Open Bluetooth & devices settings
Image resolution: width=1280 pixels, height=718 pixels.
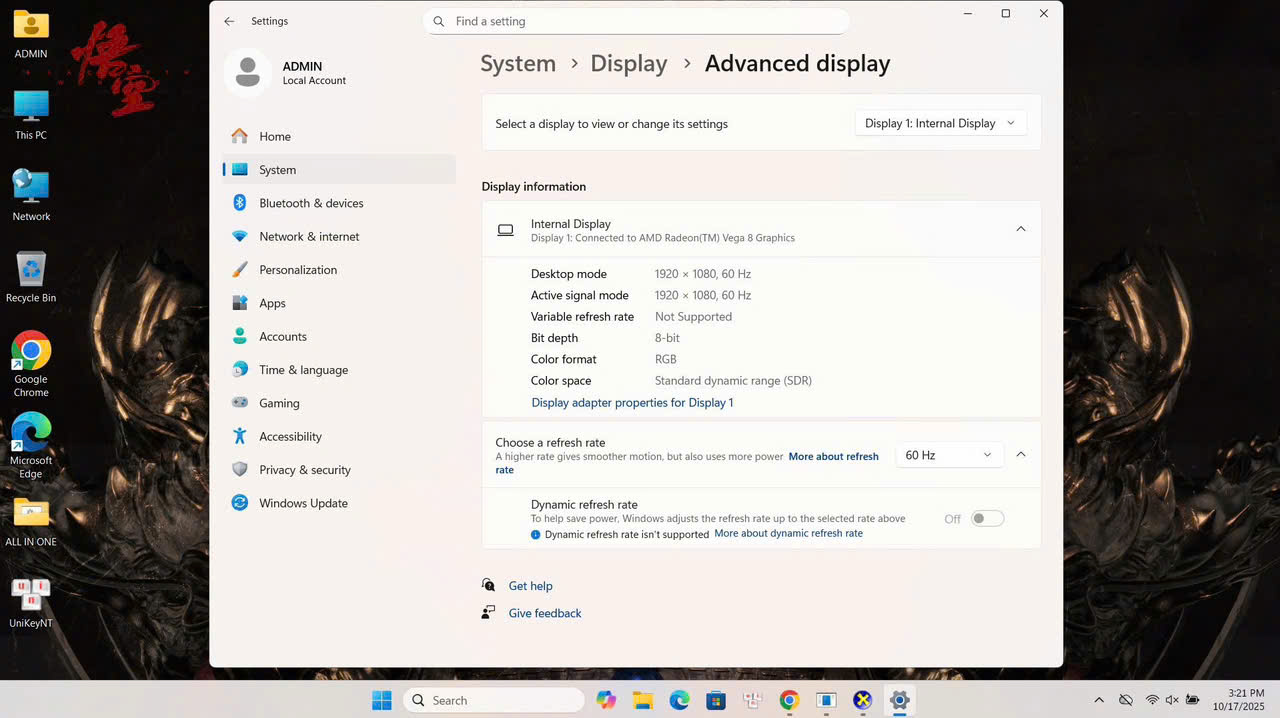point(311,203)
